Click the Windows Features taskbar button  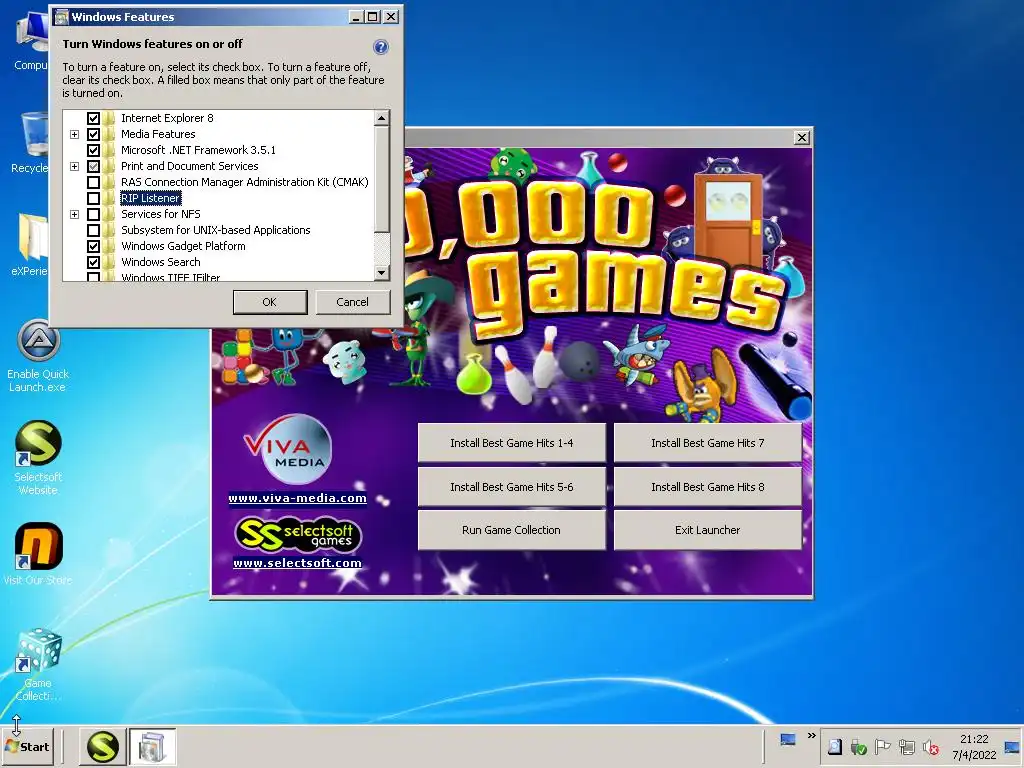152,746
